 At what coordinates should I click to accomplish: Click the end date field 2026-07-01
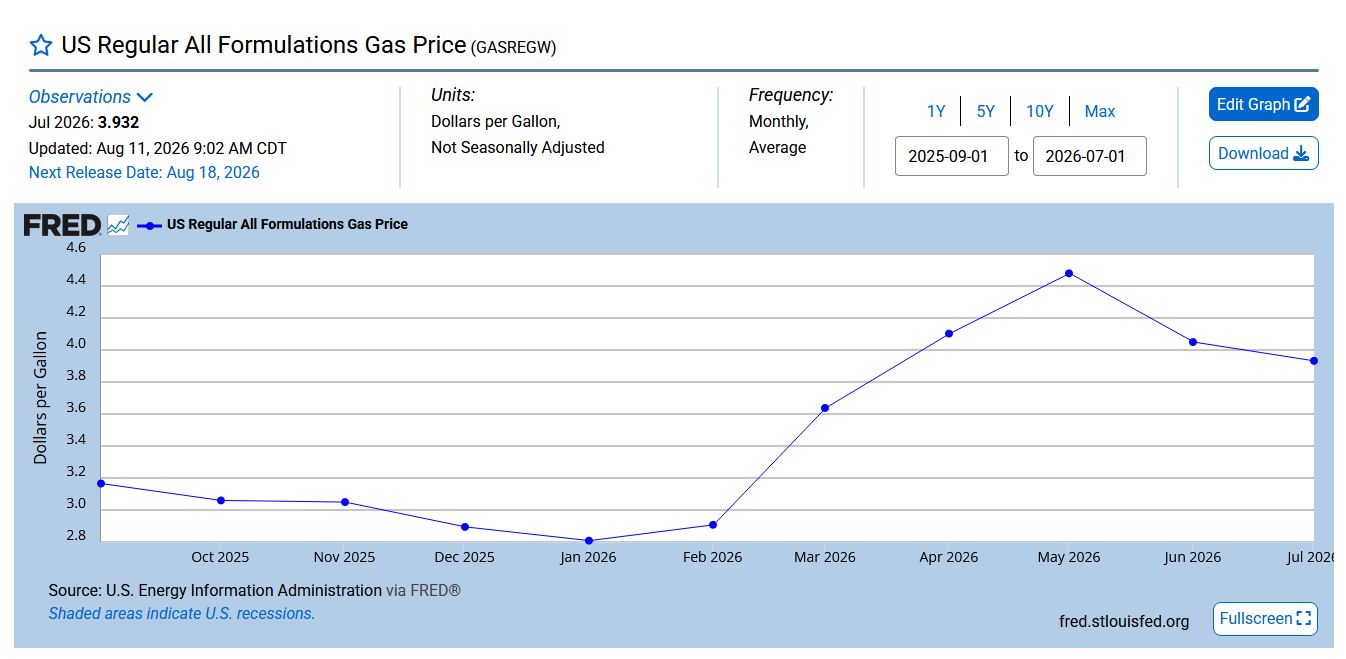[1090, 156]
